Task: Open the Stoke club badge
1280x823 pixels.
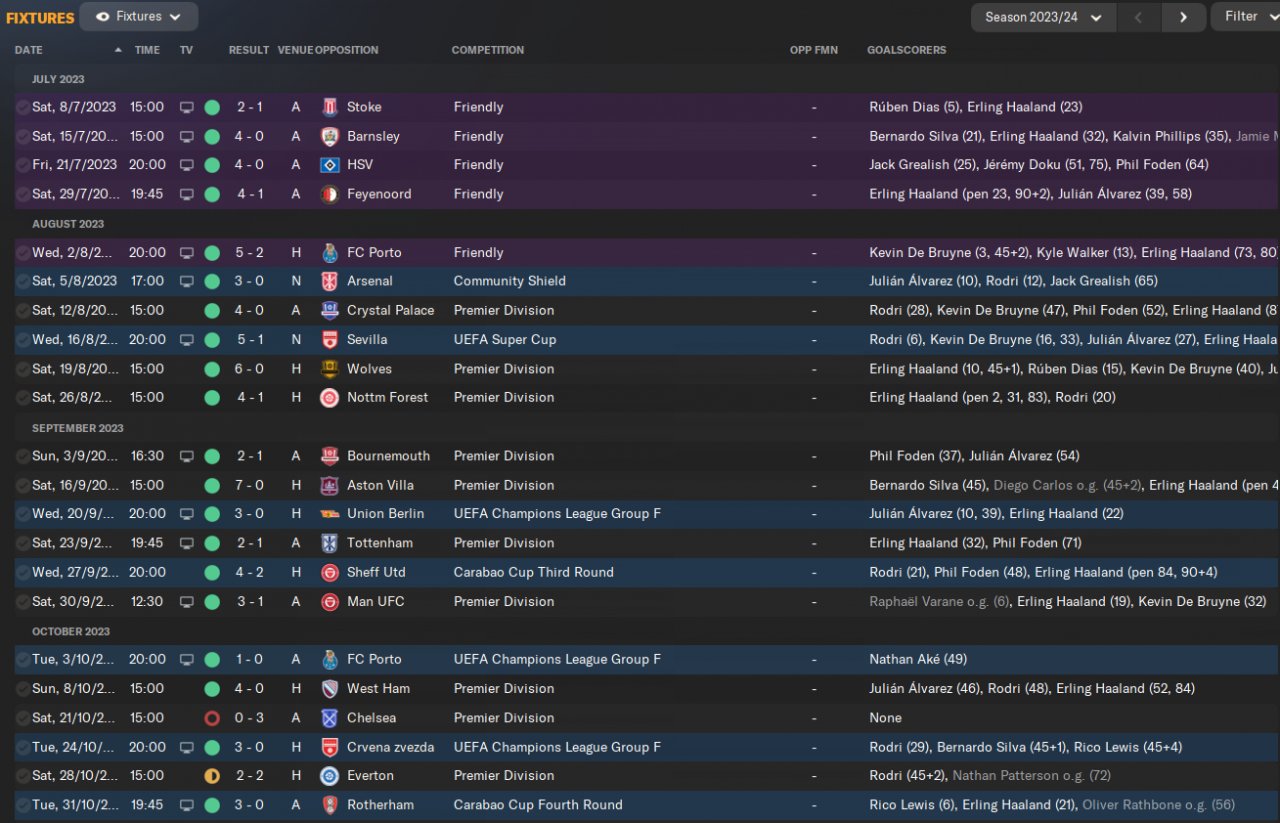Action: coord(330,107)
